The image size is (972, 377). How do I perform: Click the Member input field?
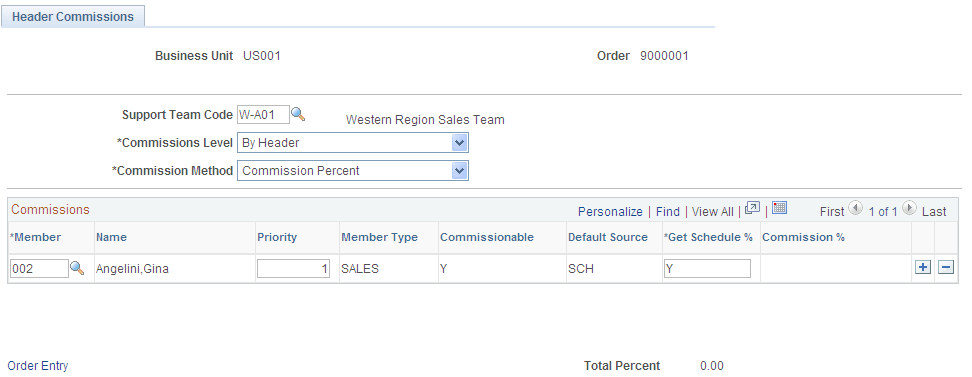(x=39, y=268)
